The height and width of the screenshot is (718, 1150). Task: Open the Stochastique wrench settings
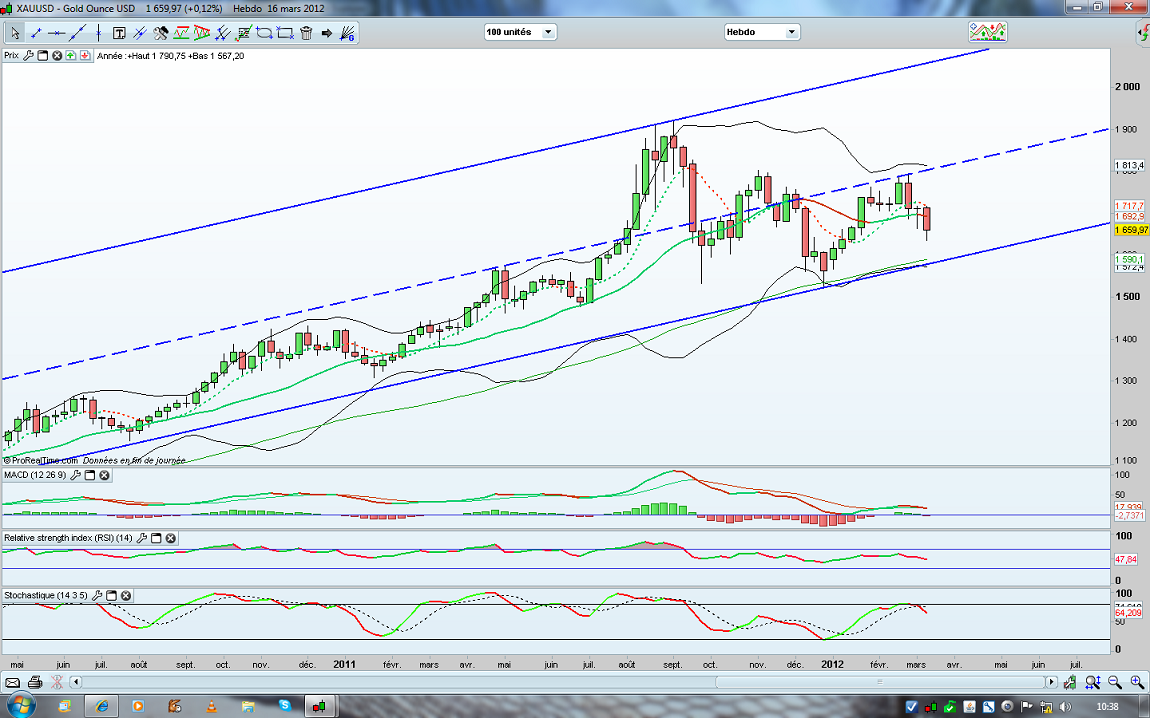point(97,595)
